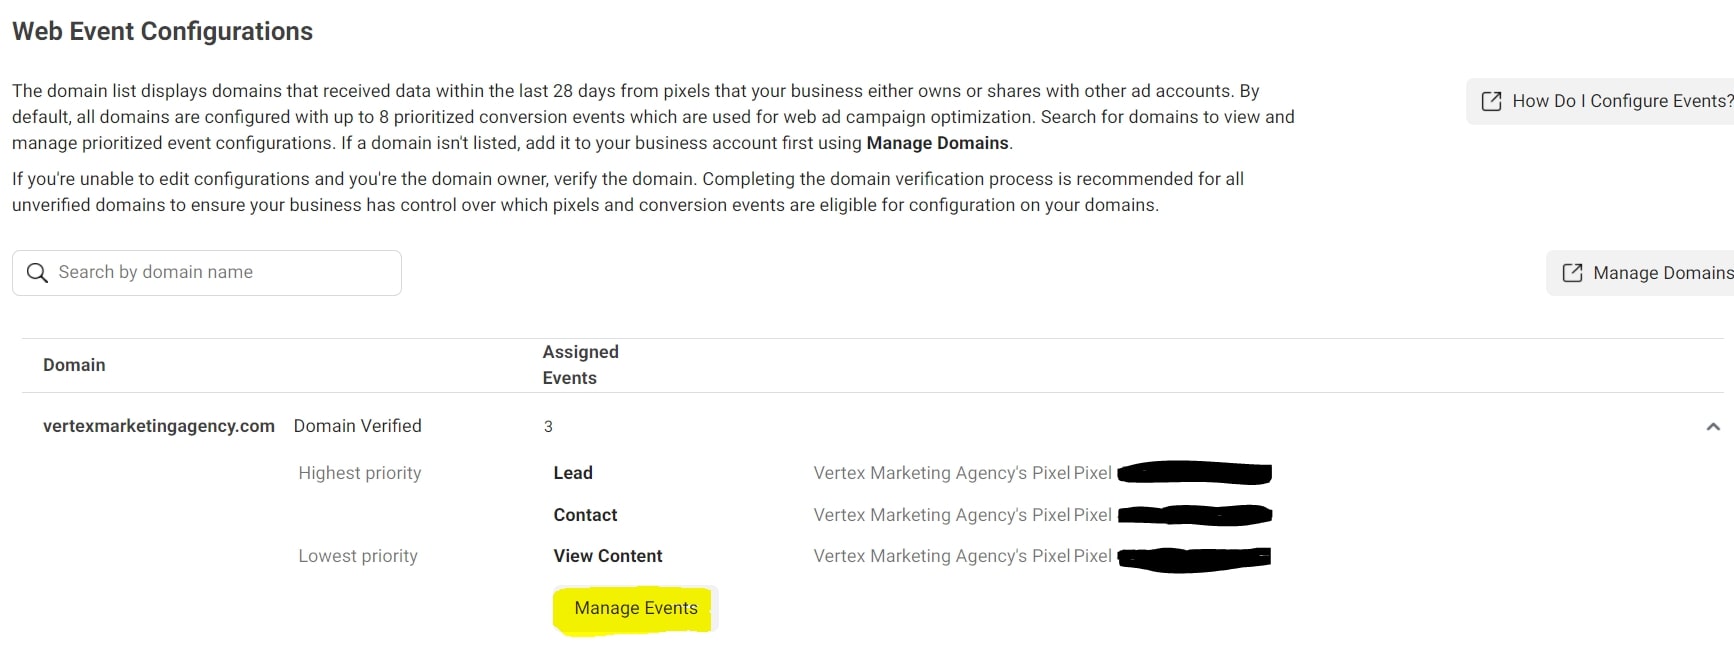The width and height of the screenshot is (1734, 665).
Task: Click the Domain column header
Action: pos(74,365)
